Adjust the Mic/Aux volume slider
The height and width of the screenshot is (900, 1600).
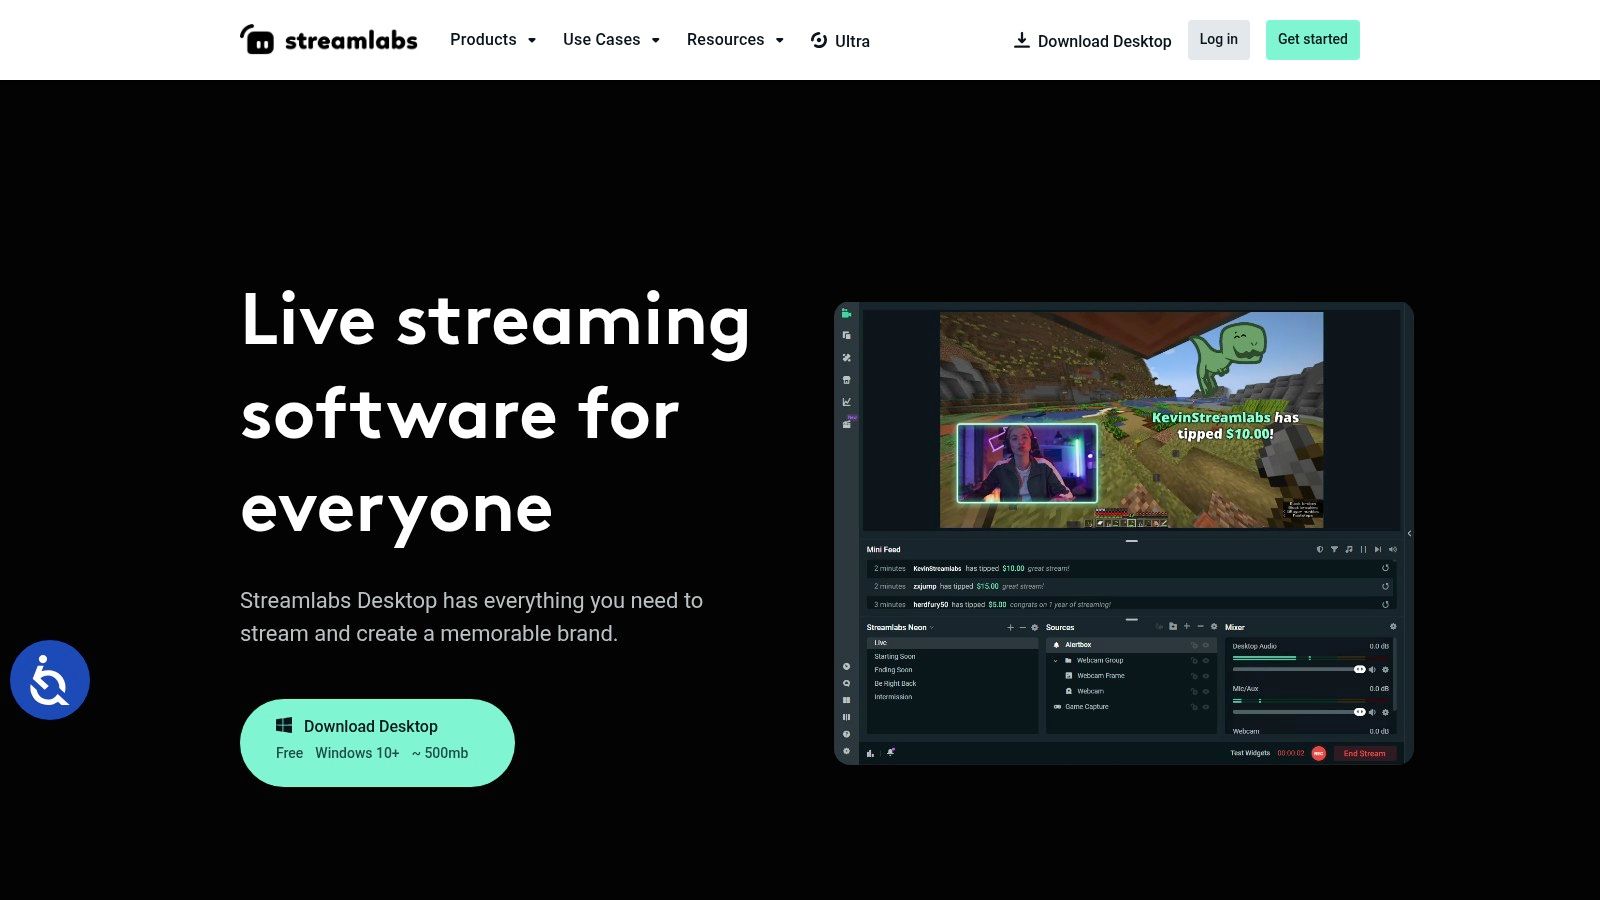pos(1299,712)
